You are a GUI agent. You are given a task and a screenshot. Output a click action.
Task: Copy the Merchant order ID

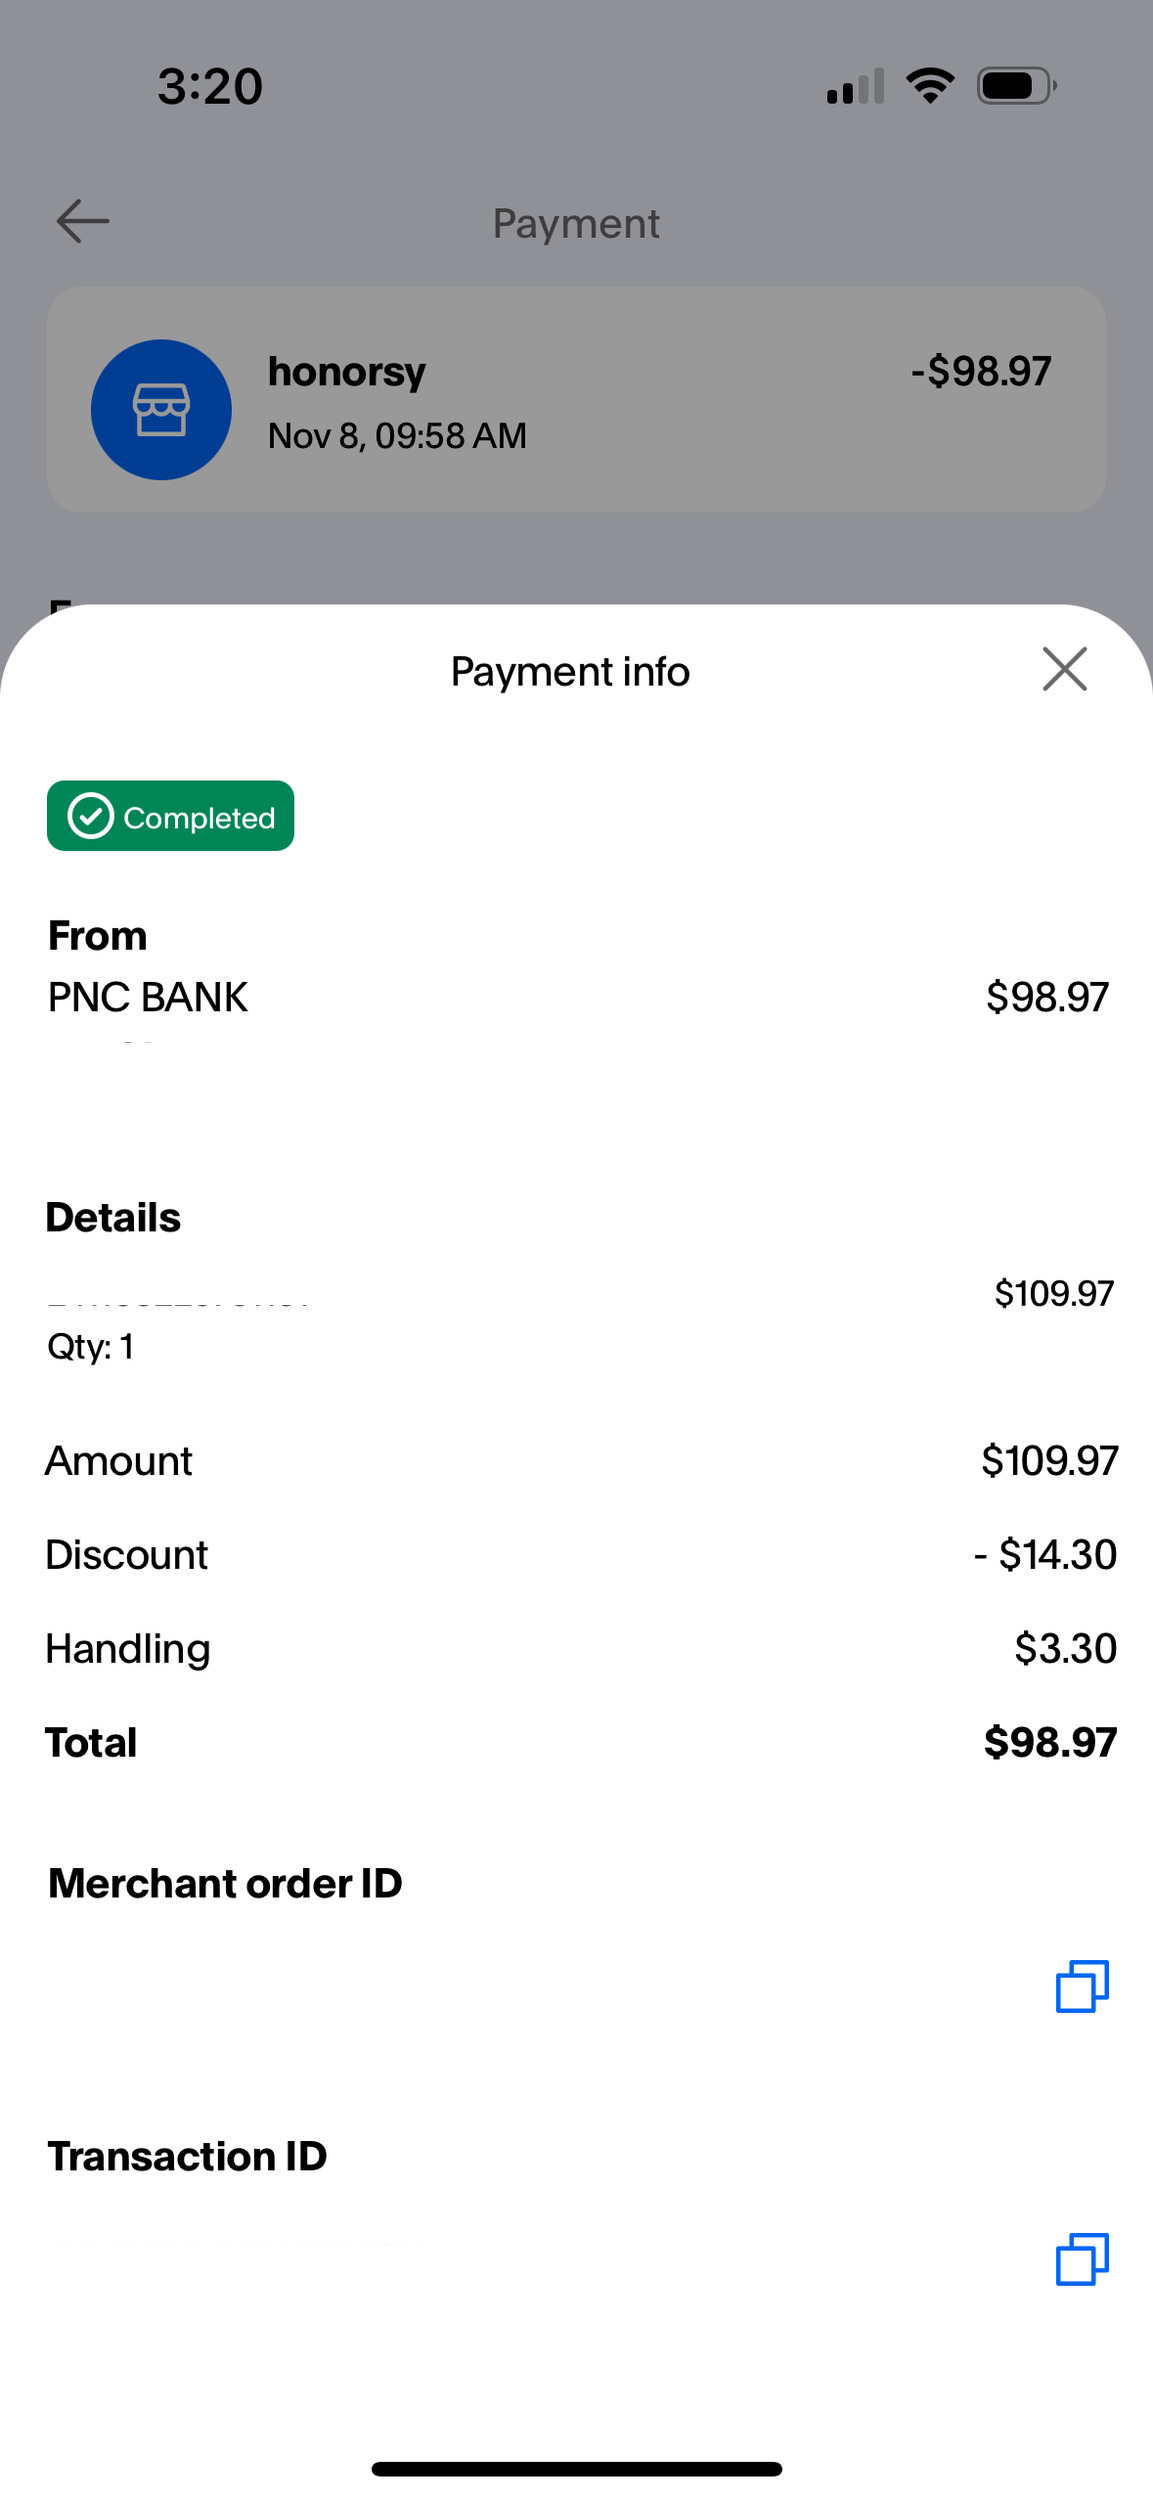coord(1082,1986)
